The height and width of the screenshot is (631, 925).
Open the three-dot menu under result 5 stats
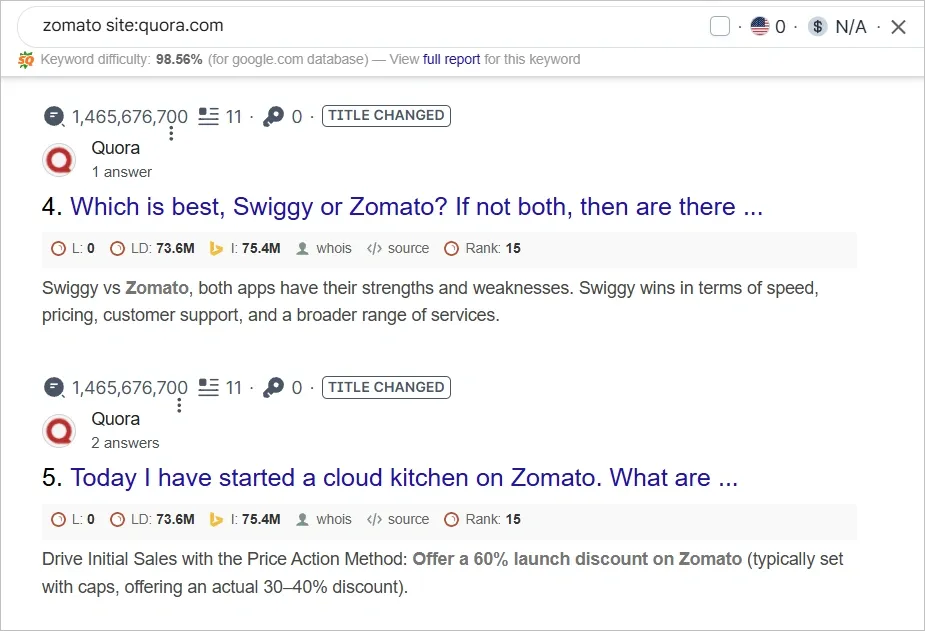tap(177, 403)
